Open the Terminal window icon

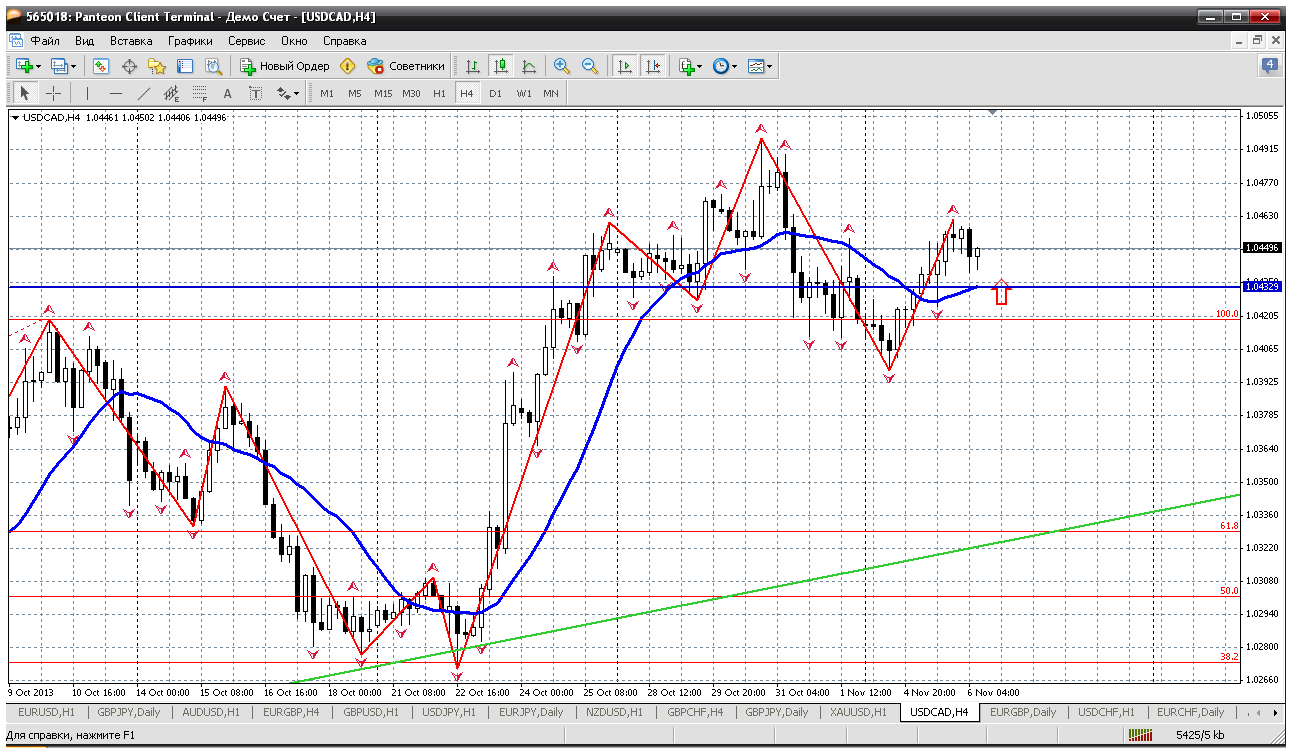point(185,66)
